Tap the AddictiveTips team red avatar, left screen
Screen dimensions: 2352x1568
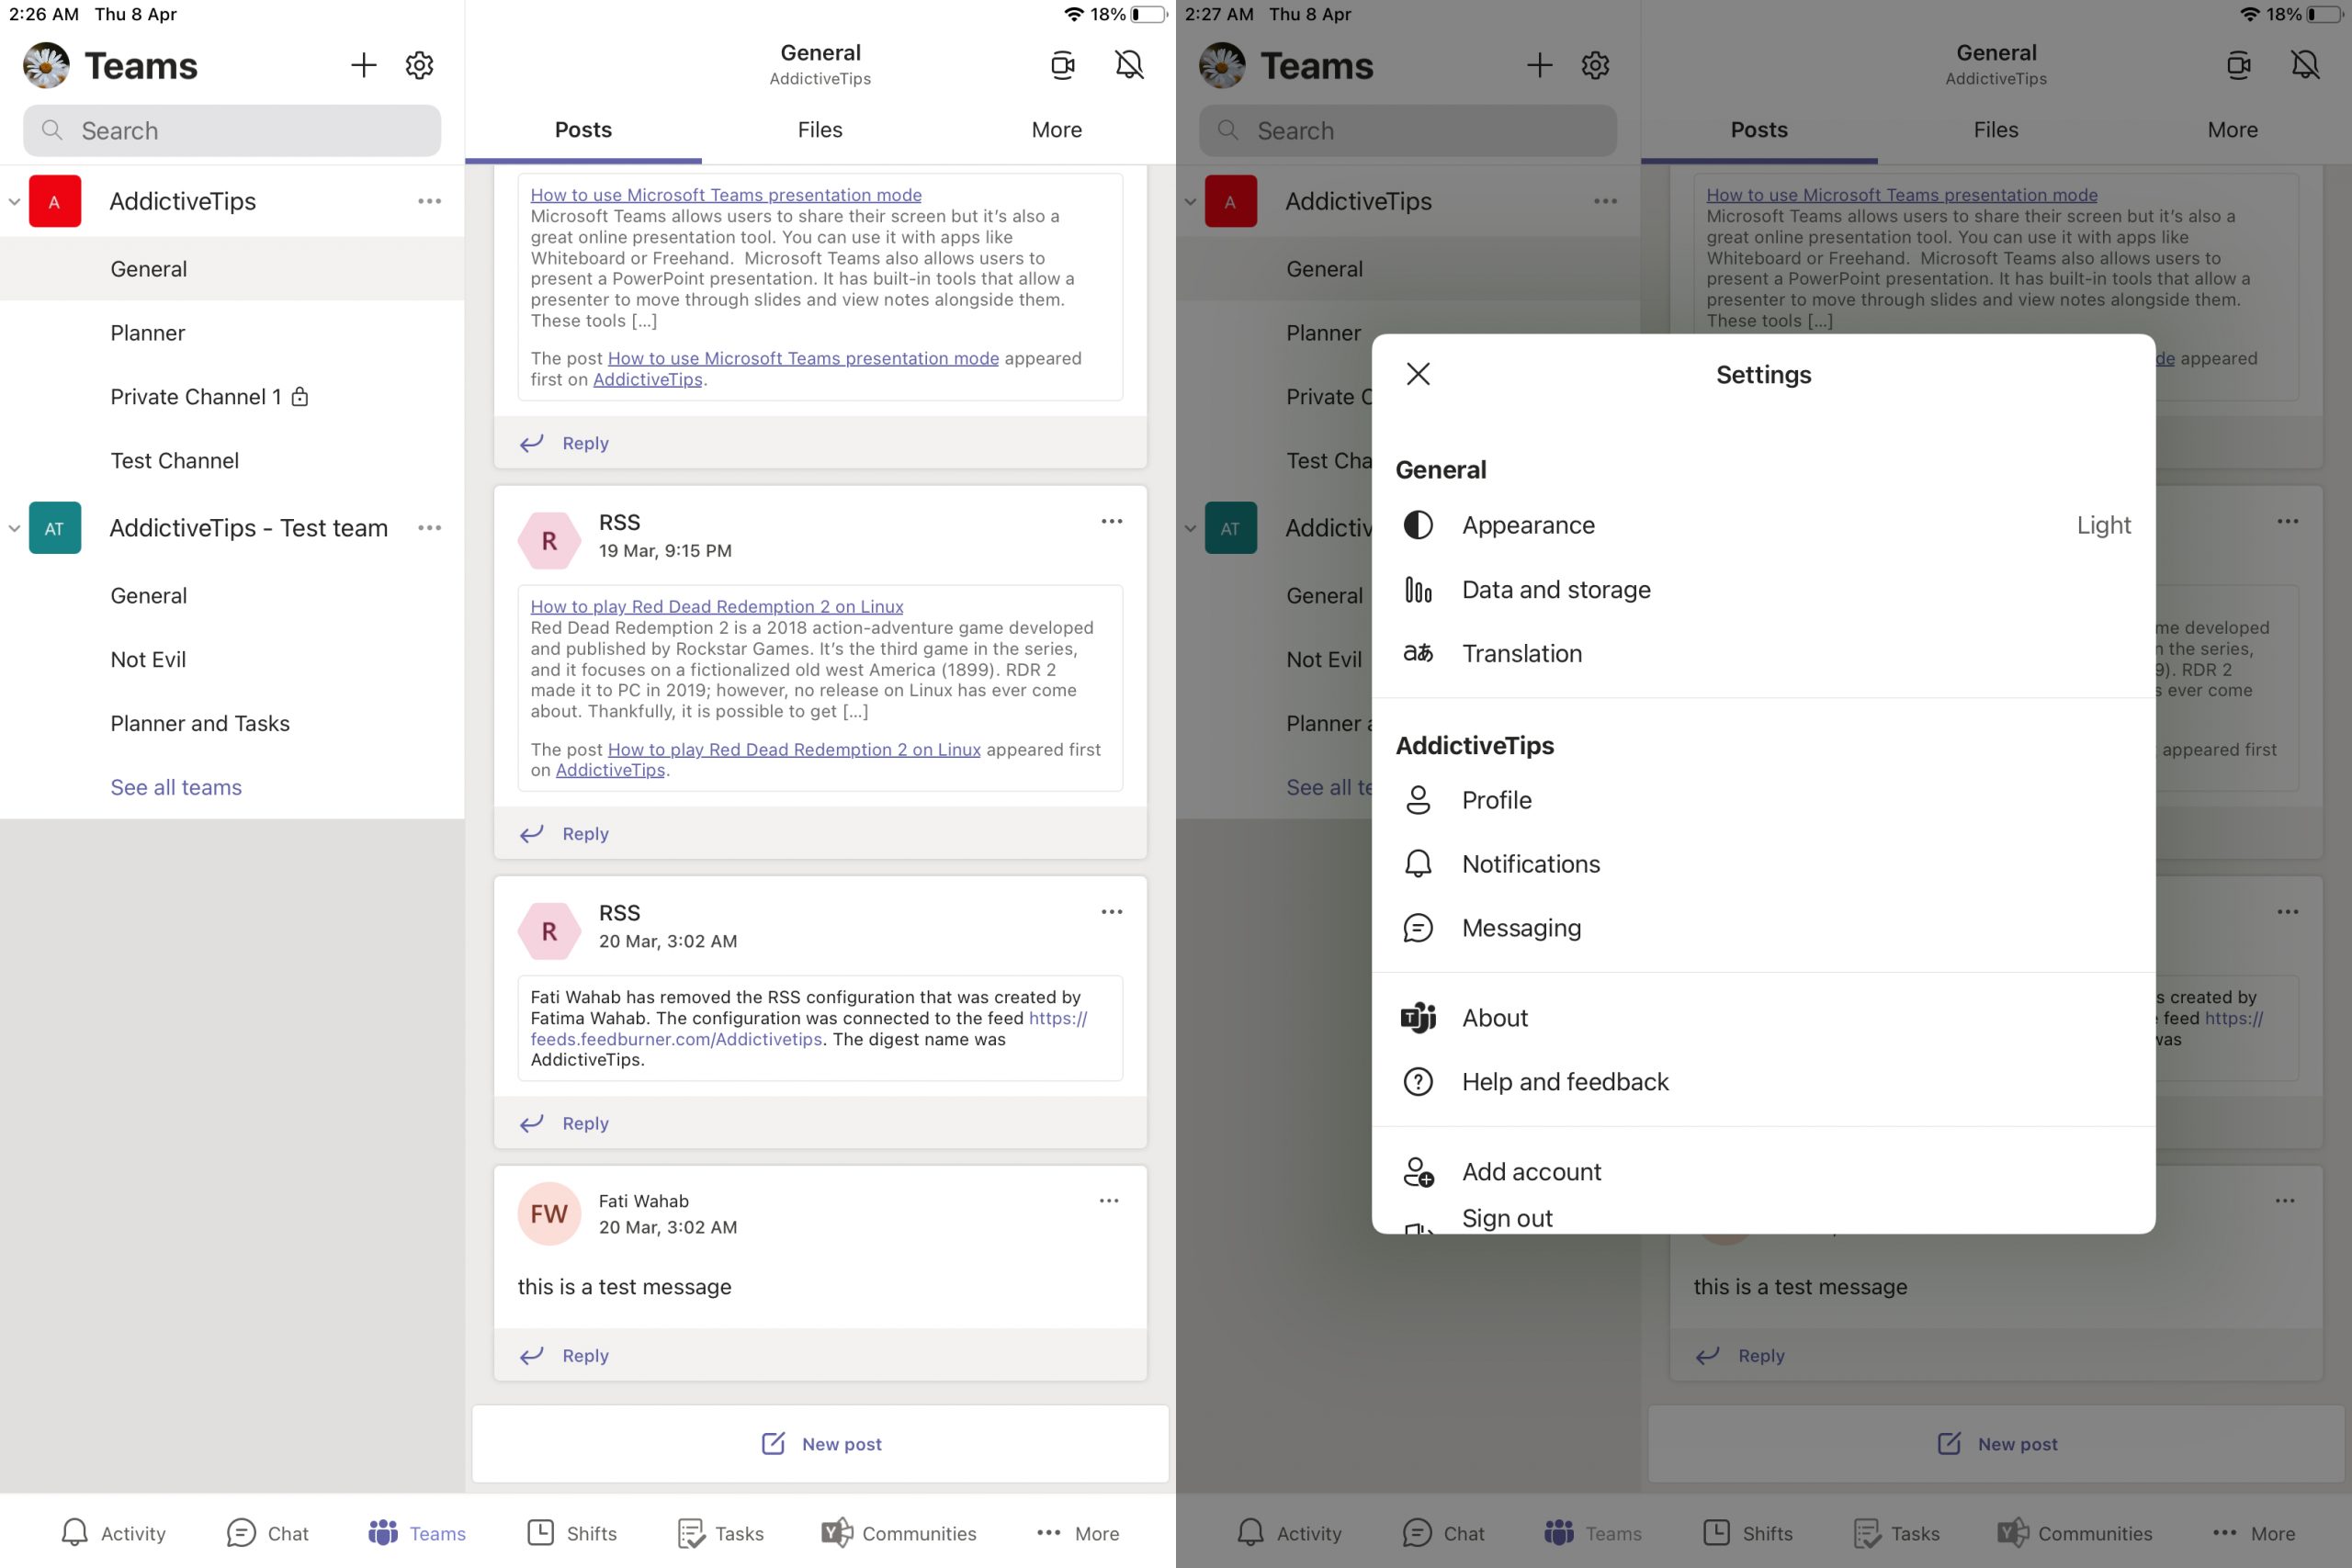point(55,201)
